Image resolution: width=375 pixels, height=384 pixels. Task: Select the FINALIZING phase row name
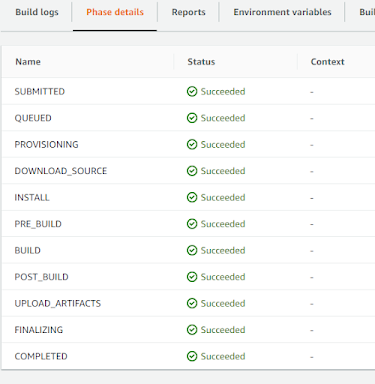39,330
